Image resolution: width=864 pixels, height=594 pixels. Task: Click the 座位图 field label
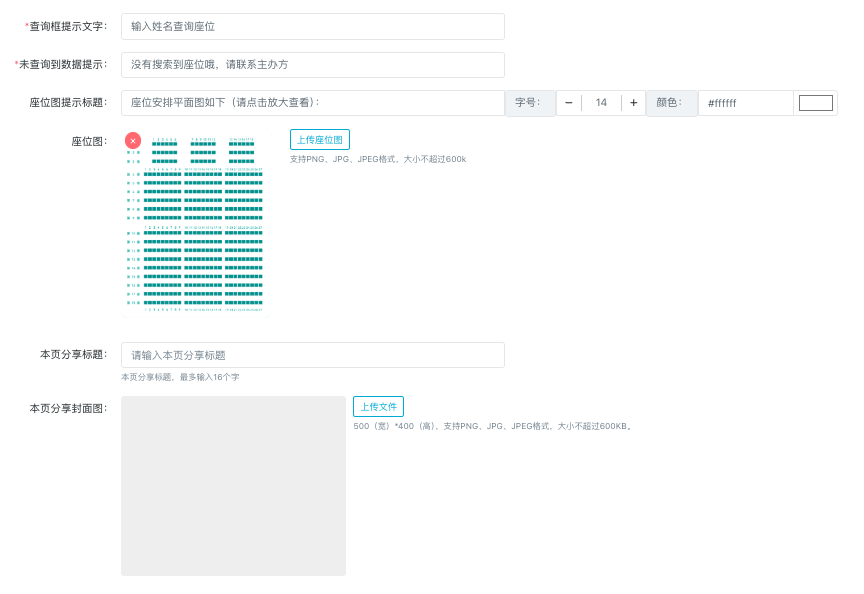point(89,142)
